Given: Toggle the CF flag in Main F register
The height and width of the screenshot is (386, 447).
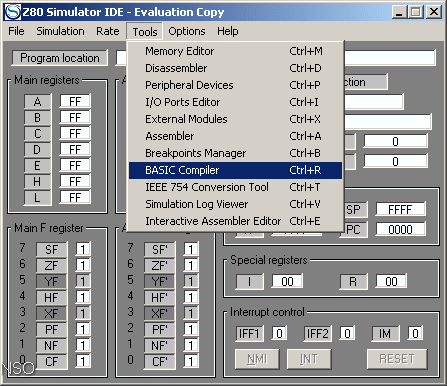Looking at the screenshot, I should click(x=51, y=362).
